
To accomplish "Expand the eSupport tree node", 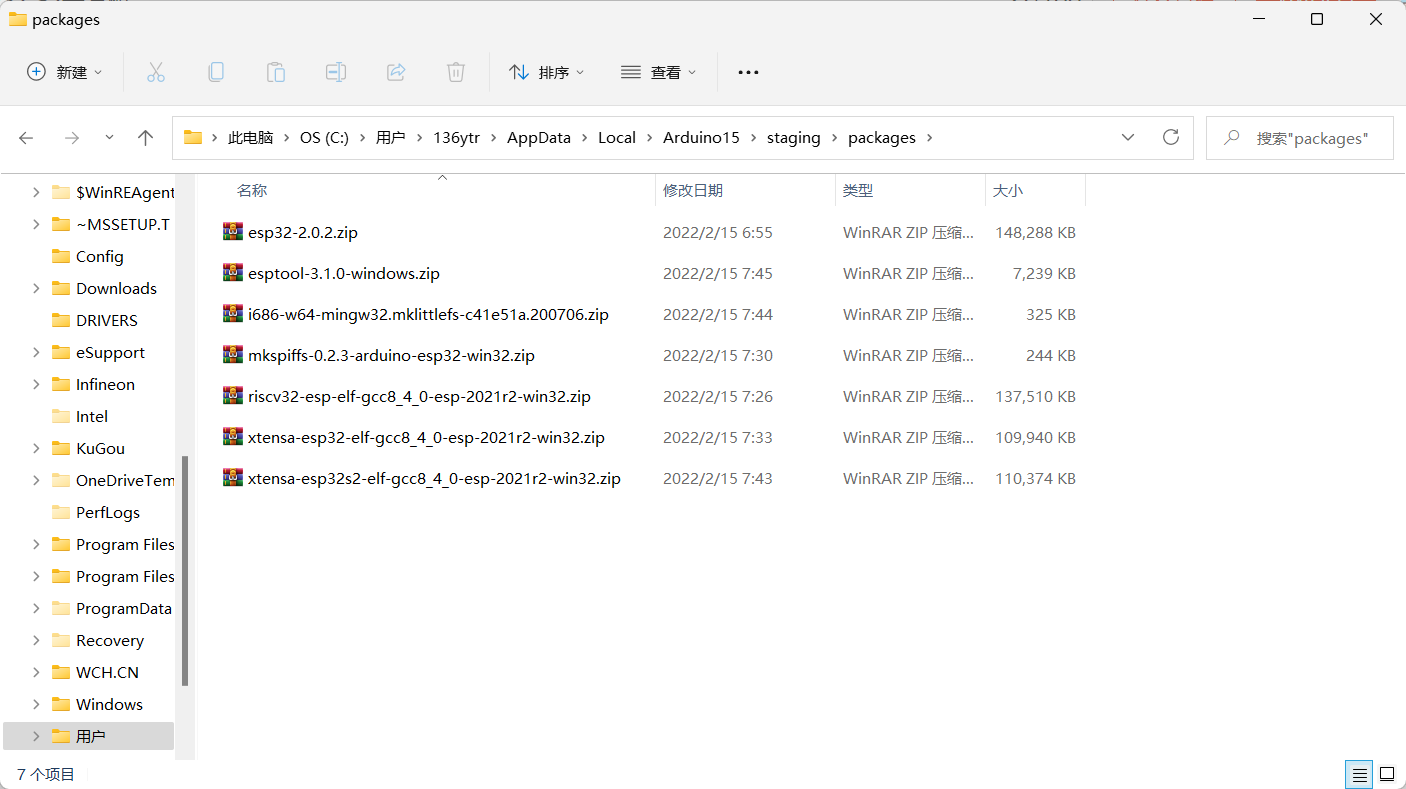I will pos(36,352).
